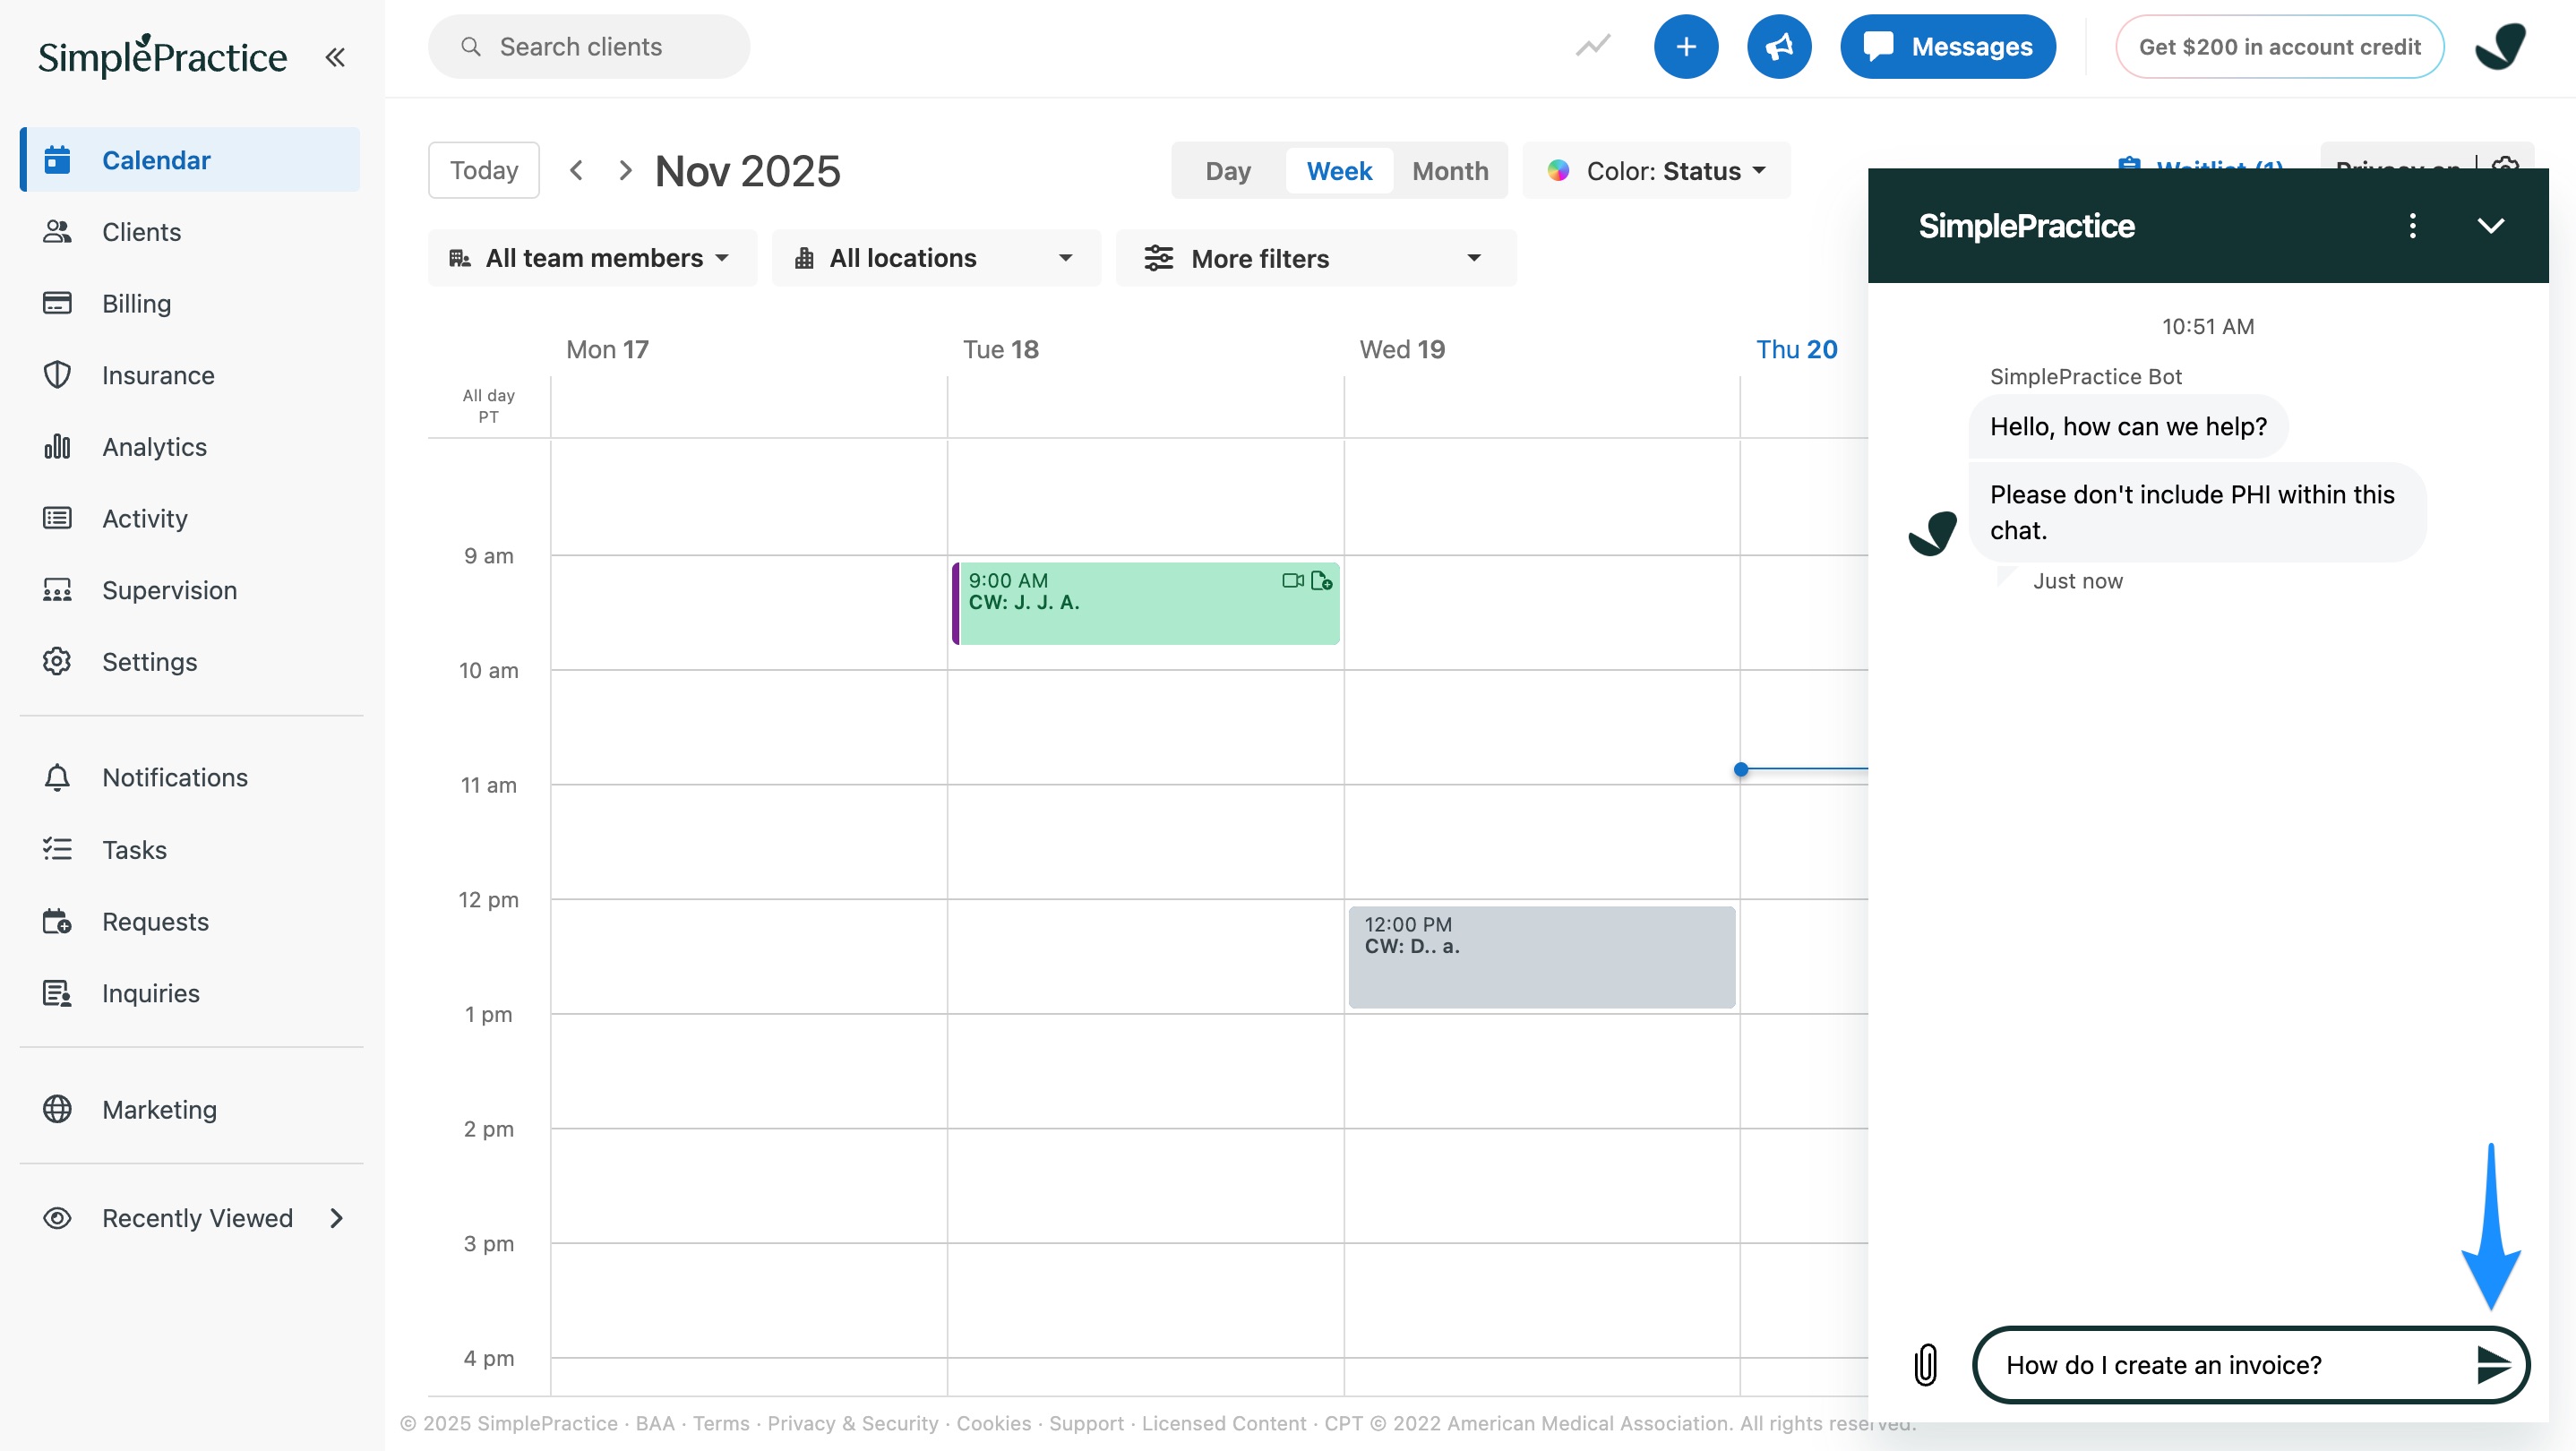2576x1451 pixels.
Task: Open Billing in the sidebar
Action: (137, 303)
